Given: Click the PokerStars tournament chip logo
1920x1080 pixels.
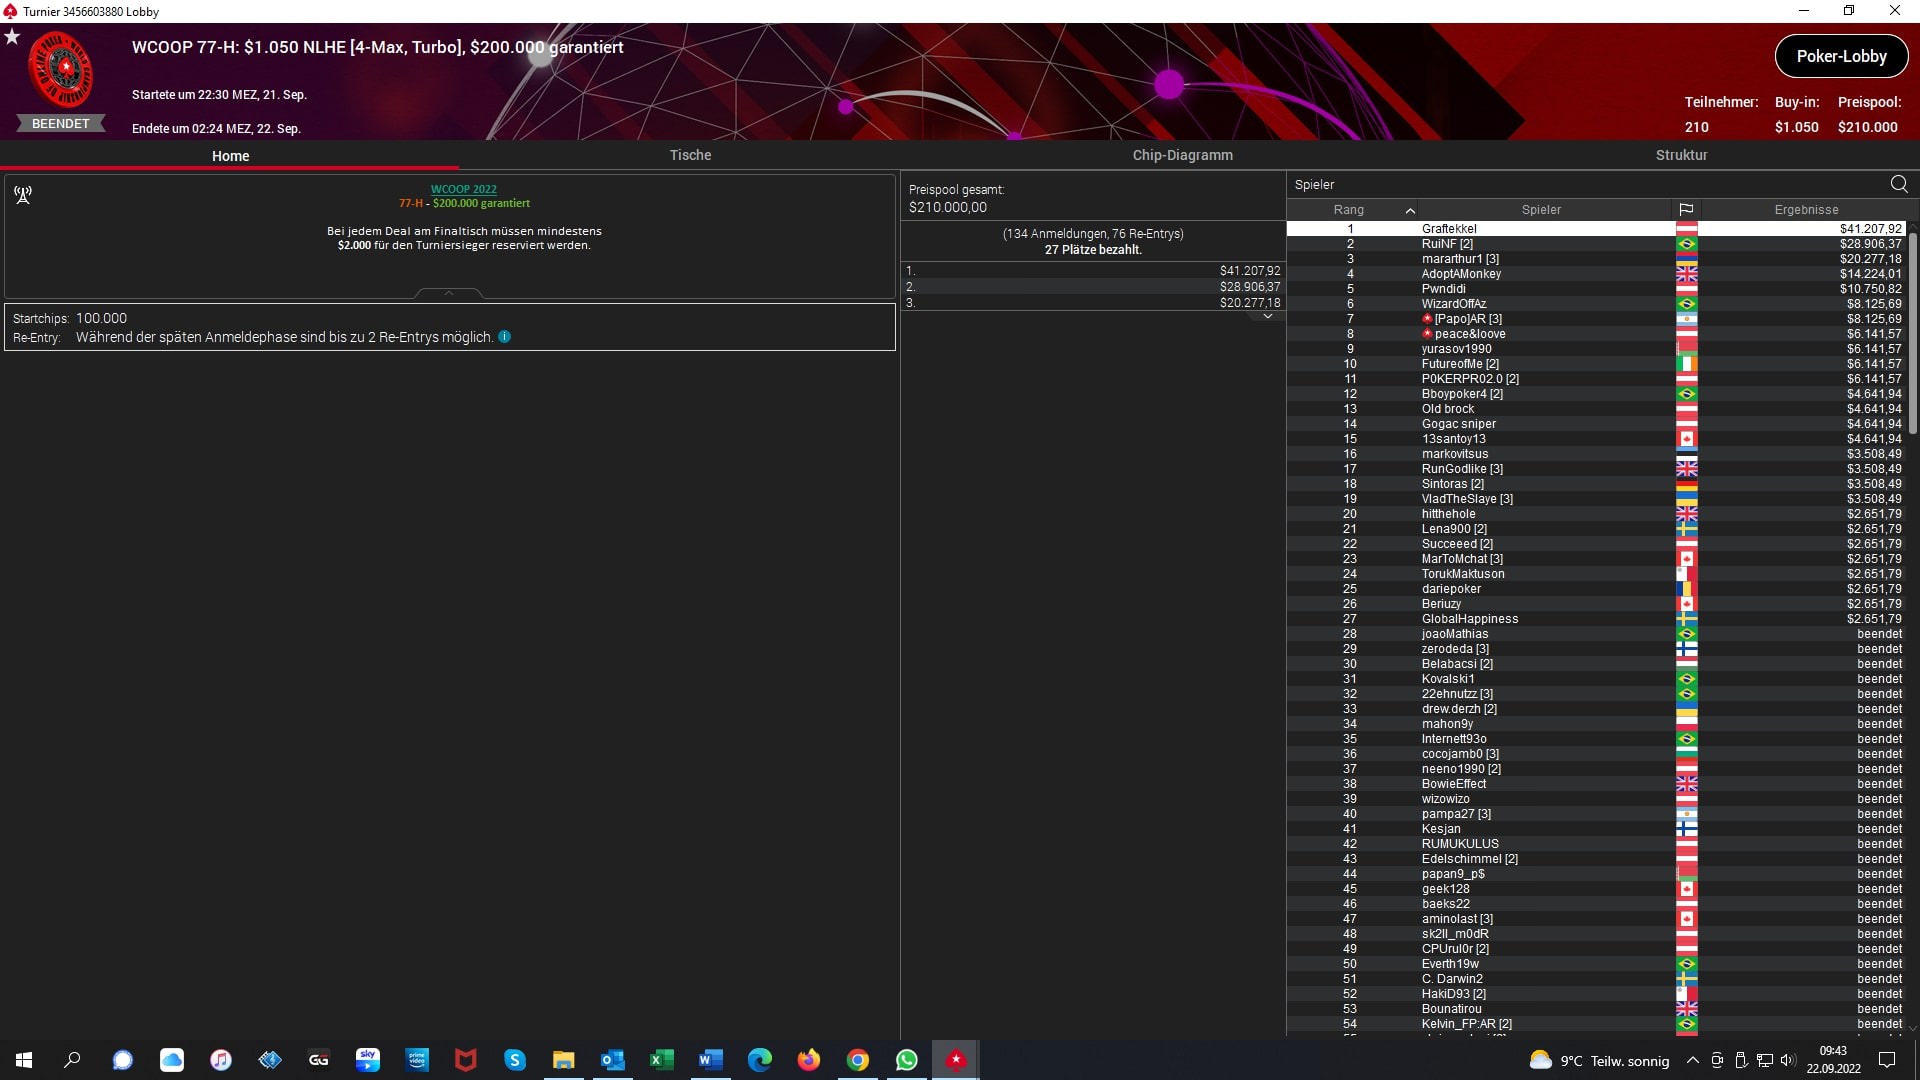Looking at the screenshot, I should click(x=62, y=70).
